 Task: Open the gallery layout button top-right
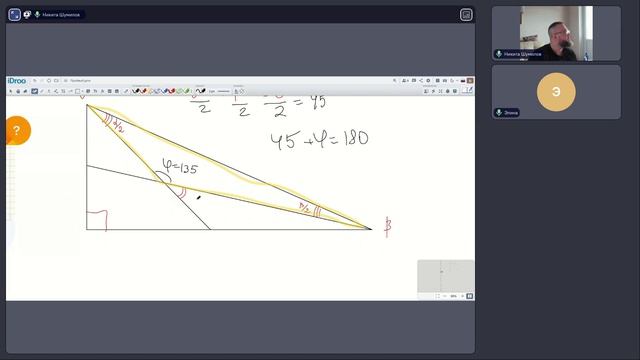[466, 15]
